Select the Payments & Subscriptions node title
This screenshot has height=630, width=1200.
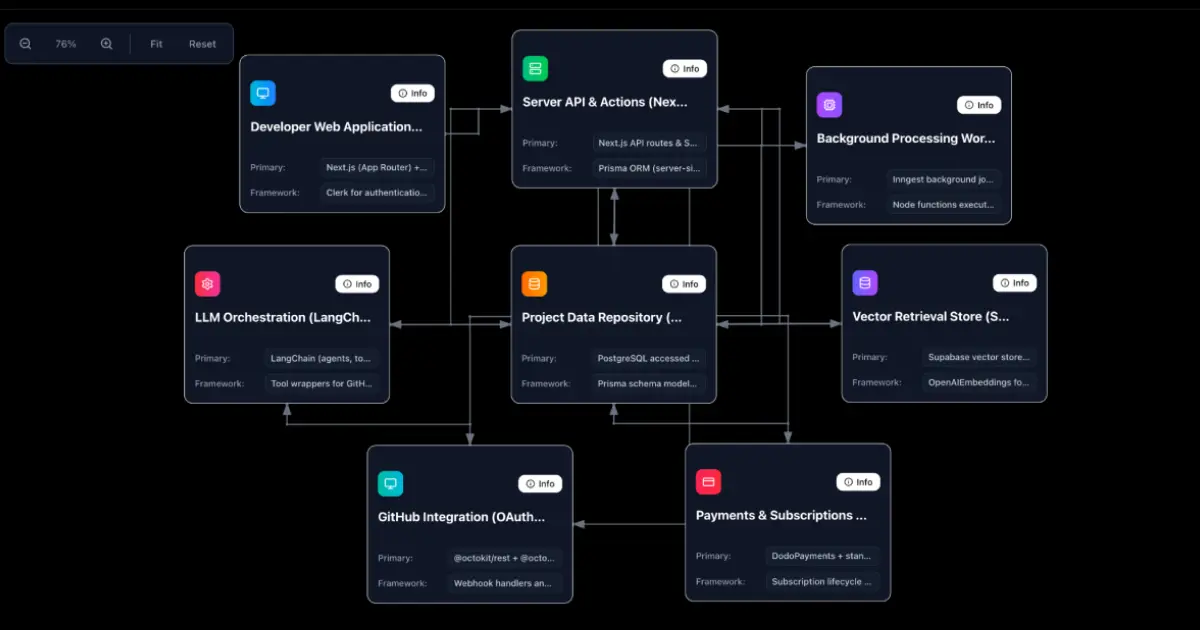[781, 515]
